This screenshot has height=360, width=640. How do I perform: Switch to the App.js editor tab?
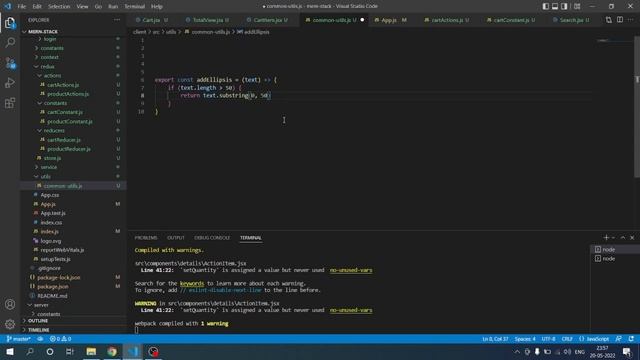[x=390, y=20]
